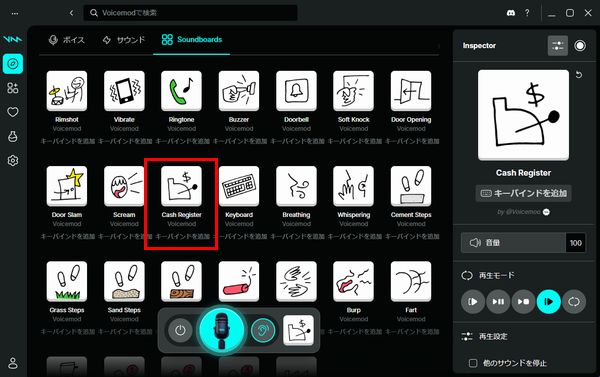Play the dynamite stick sound tile
The height and width of the screenshot is (377, 600).
239,281
